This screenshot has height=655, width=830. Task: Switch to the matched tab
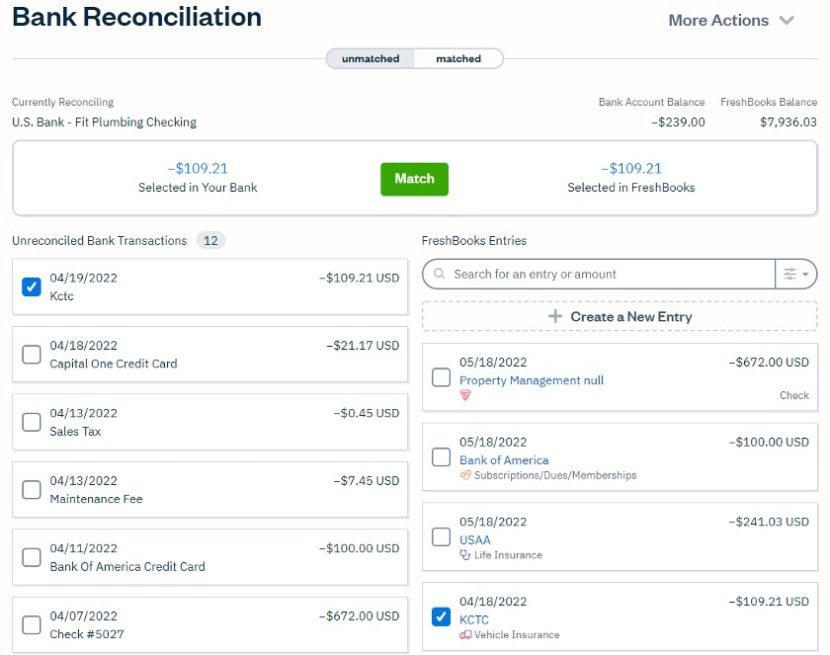coord(457,58)
